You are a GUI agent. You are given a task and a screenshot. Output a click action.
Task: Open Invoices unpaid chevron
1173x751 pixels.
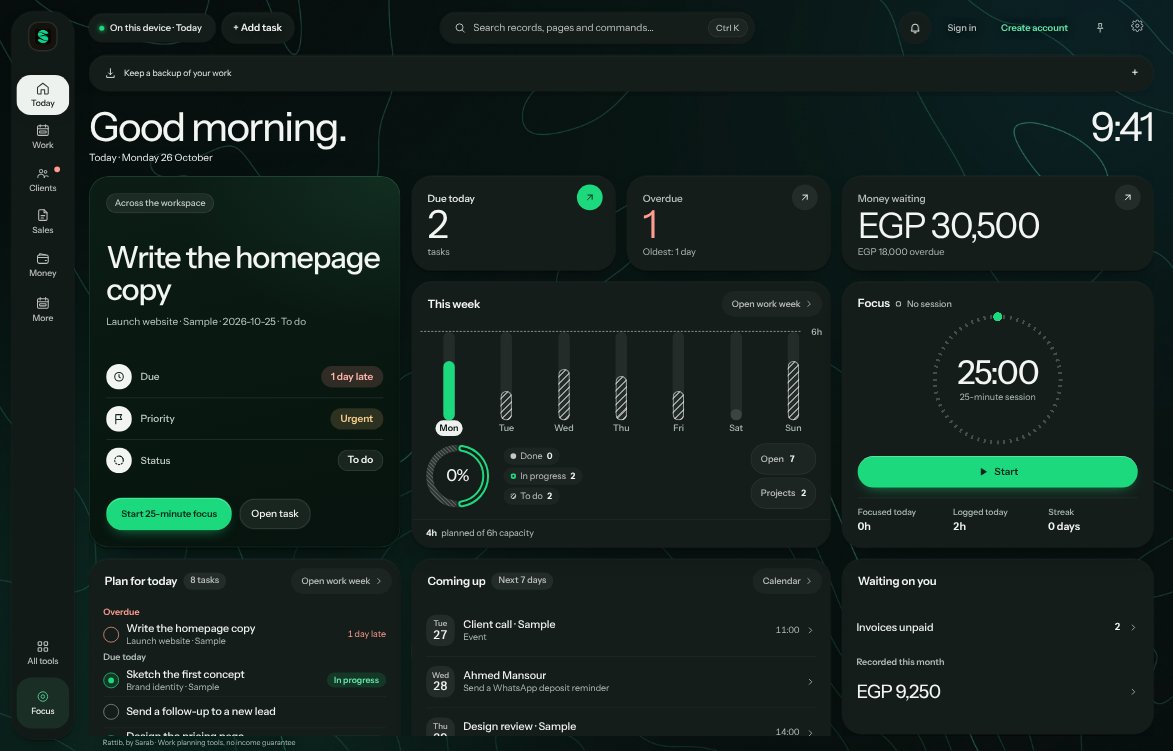pyautogui.click(x=1133, y=628)
